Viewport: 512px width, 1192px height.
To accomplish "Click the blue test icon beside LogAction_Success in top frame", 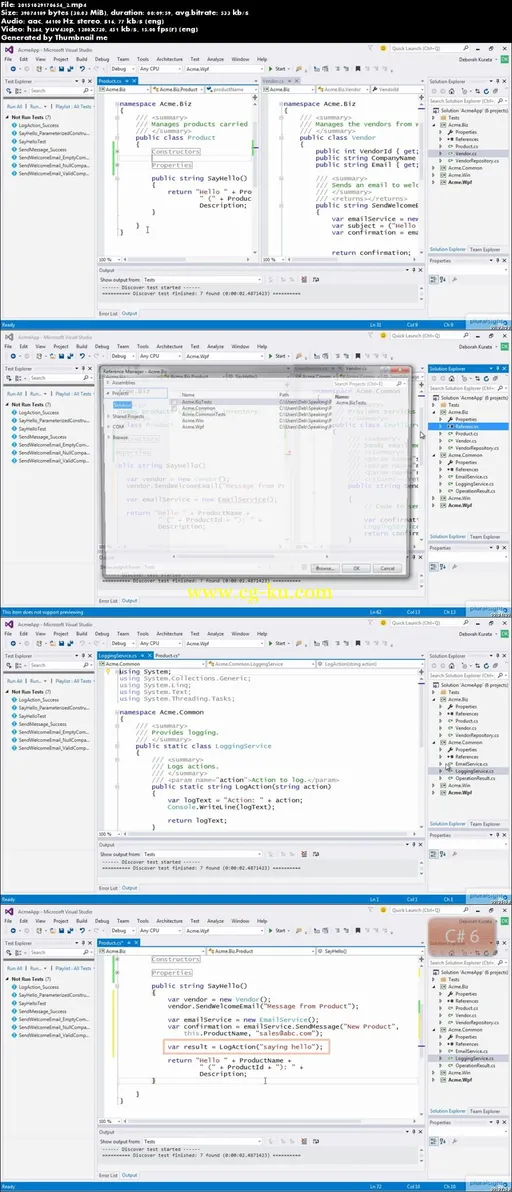I will (x=14, y=125).
